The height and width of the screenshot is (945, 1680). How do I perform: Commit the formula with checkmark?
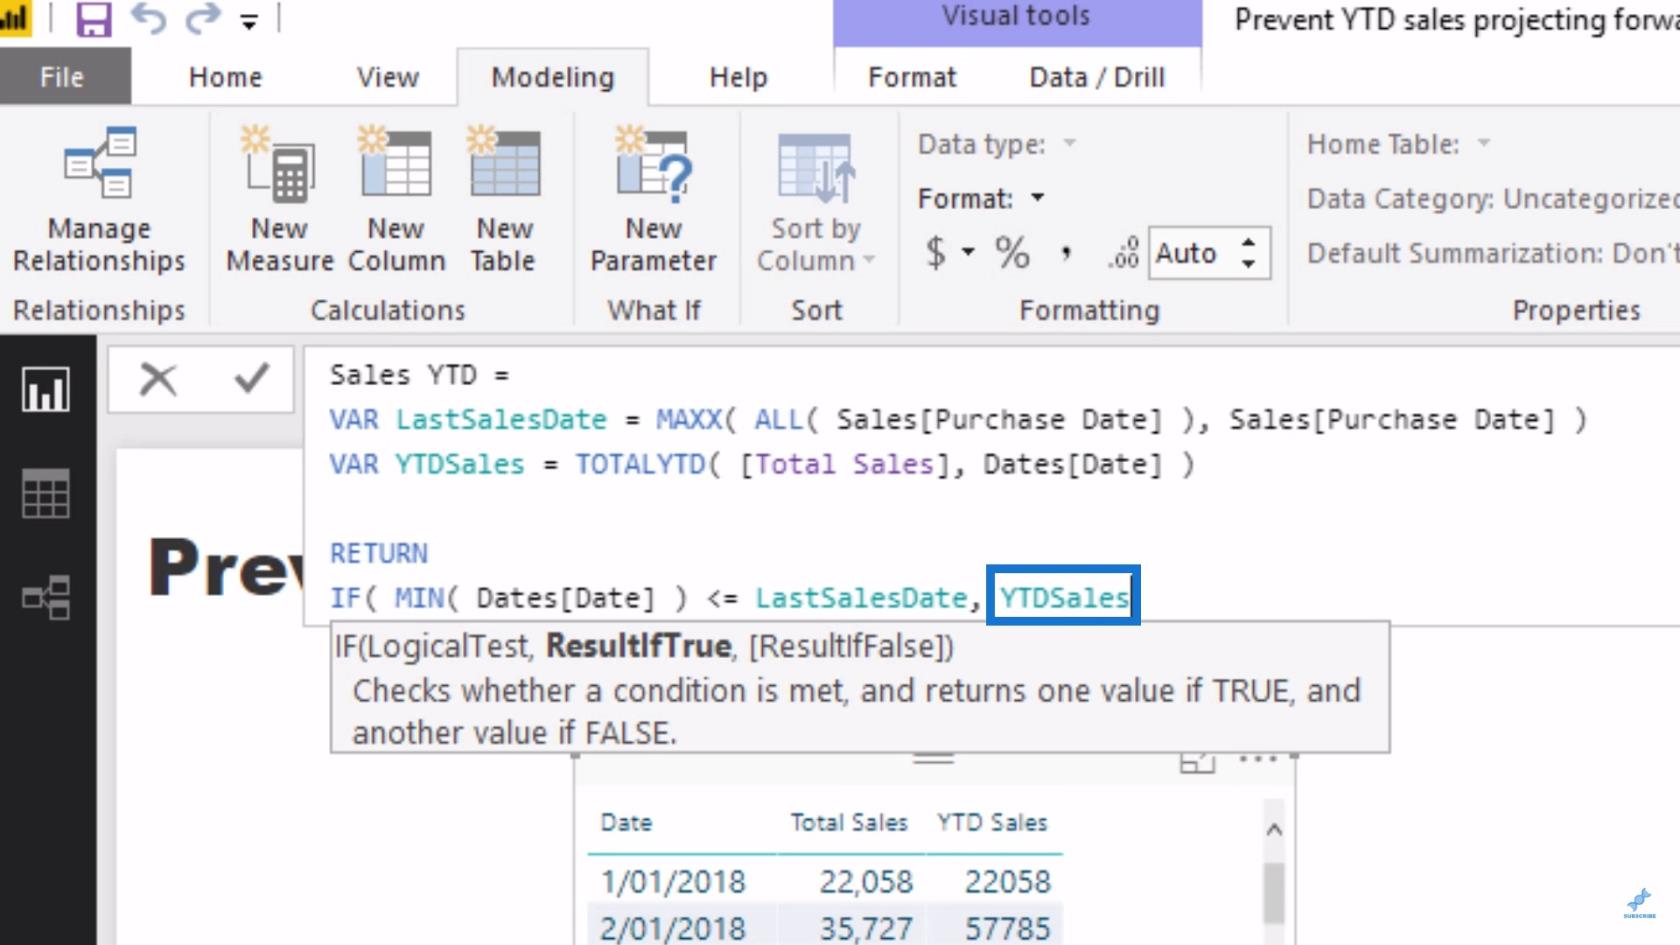tap(251, 379)
